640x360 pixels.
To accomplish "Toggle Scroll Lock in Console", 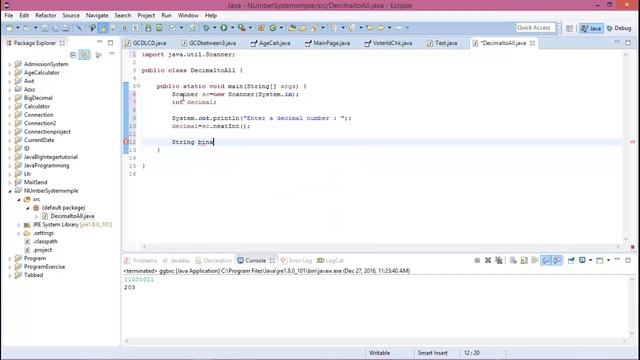I will pos(524,260).
